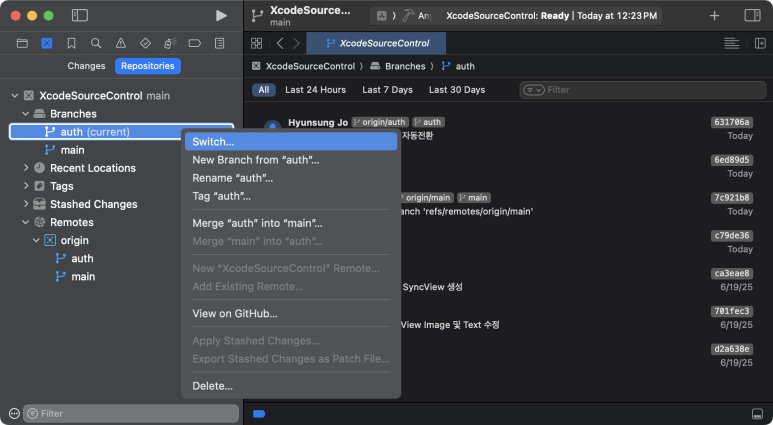Expand Recent Locations
The image size is (773, 425).
26,168
